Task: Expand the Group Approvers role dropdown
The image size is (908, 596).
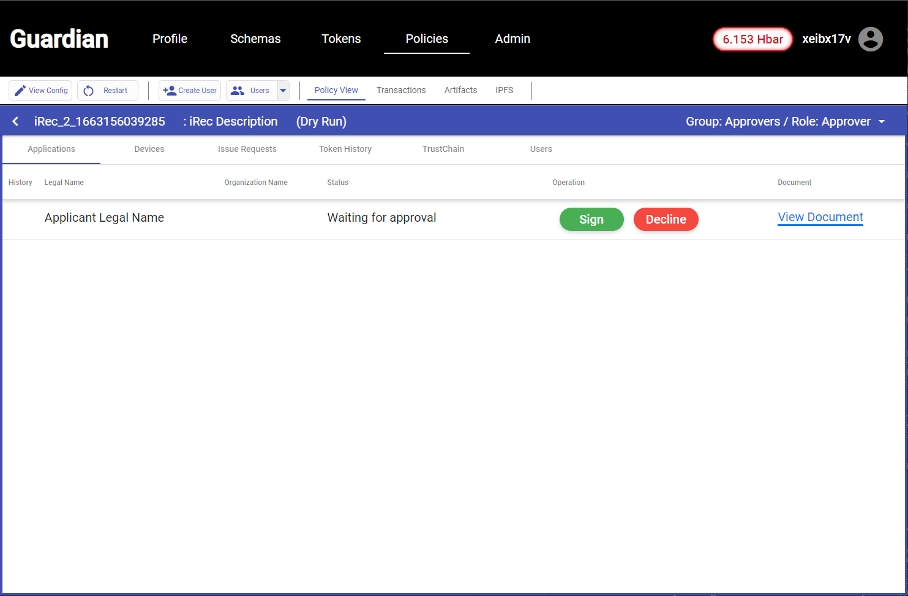Action: coord(881,122)
